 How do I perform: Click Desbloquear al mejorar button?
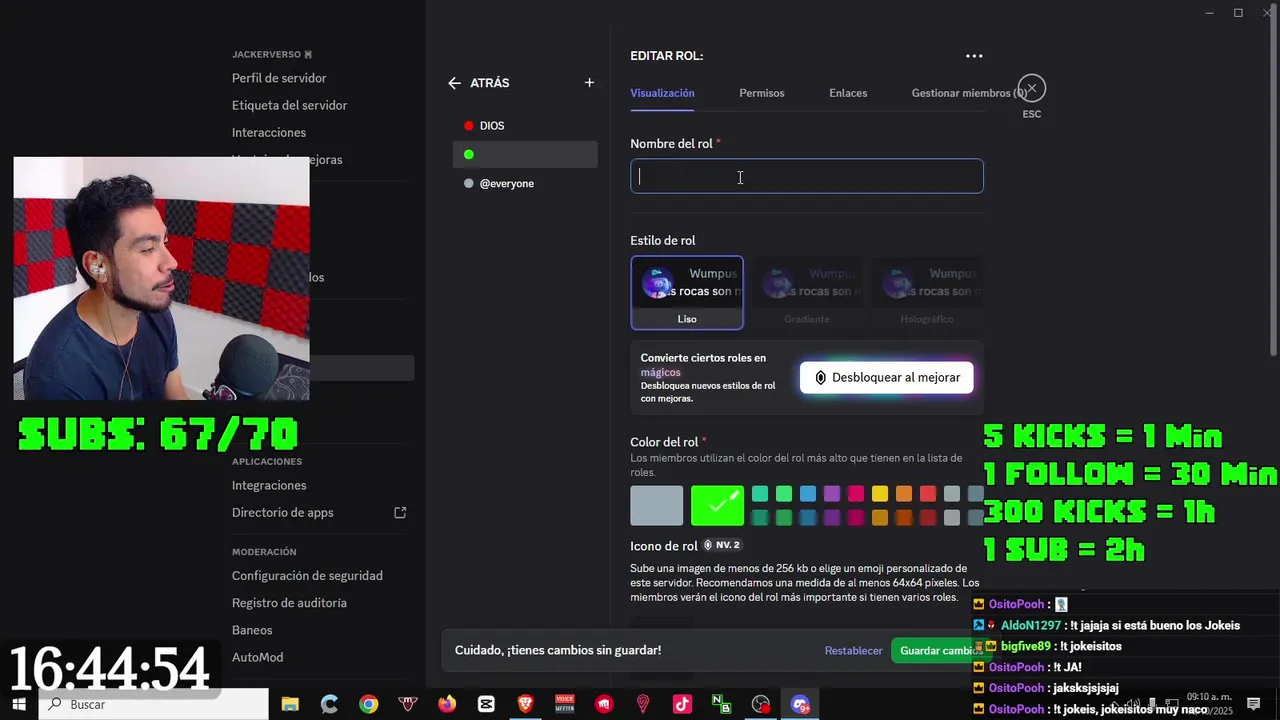(x=887, y=377)
